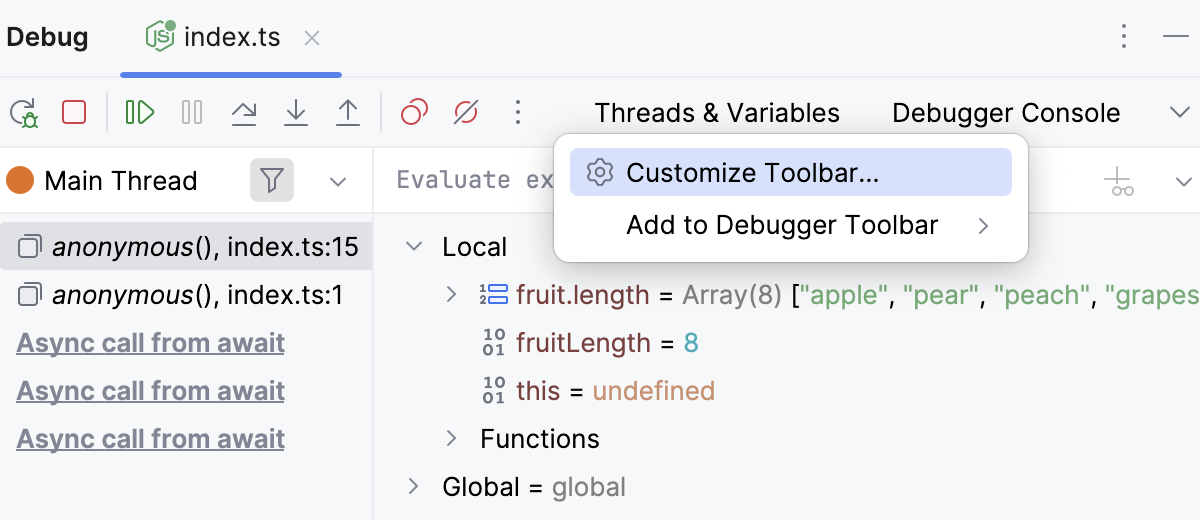1200x520 pixels.
Task: Click the first Async call from await link
Action: click(x=151, y=343)
